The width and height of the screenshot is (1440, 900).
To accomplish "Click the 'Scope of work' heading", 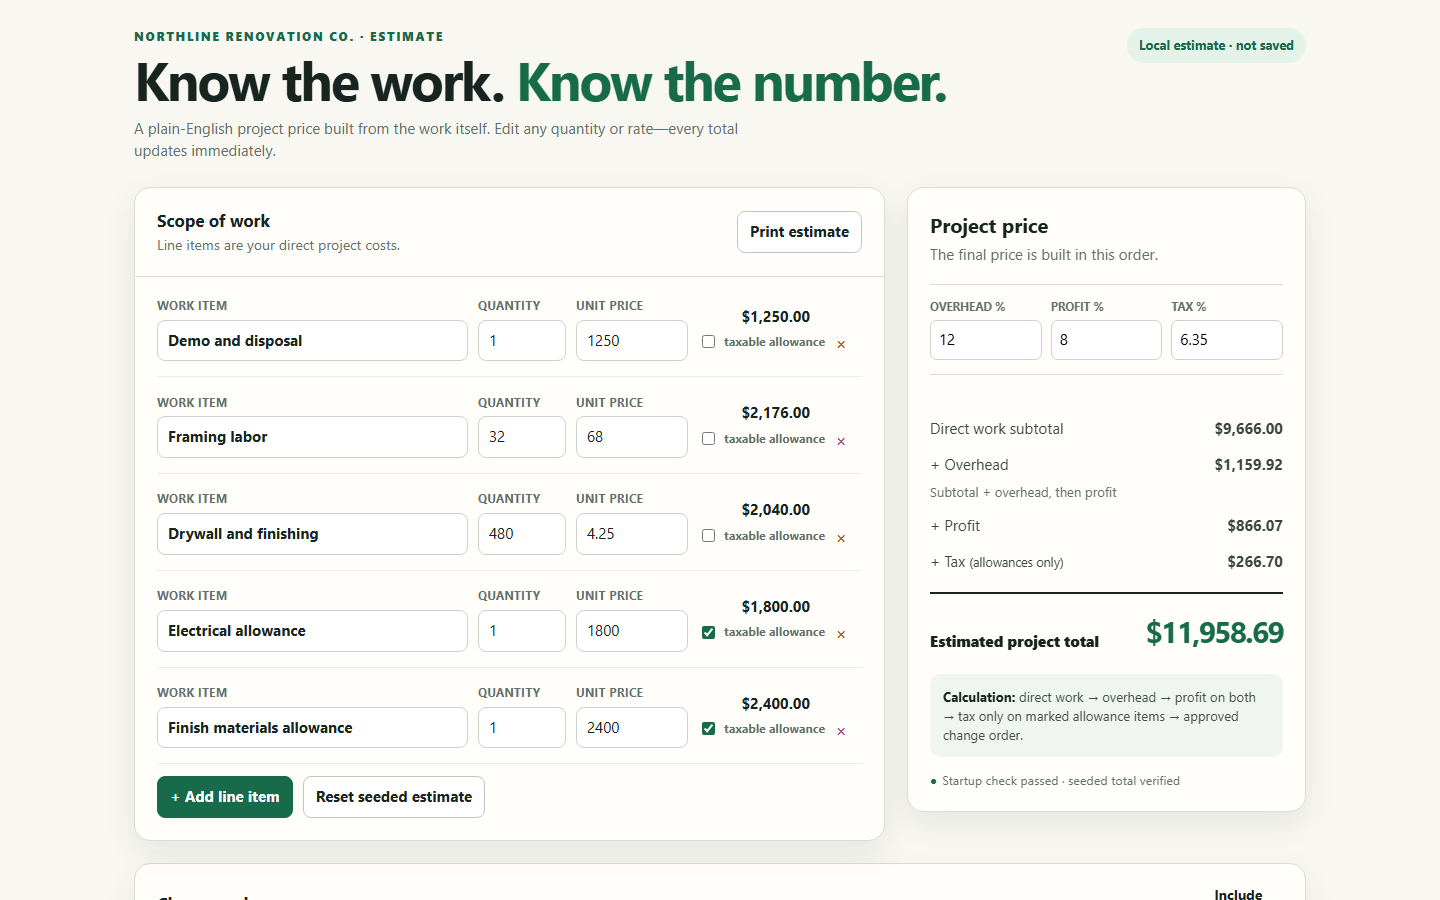I will click(x=213, y=221).
